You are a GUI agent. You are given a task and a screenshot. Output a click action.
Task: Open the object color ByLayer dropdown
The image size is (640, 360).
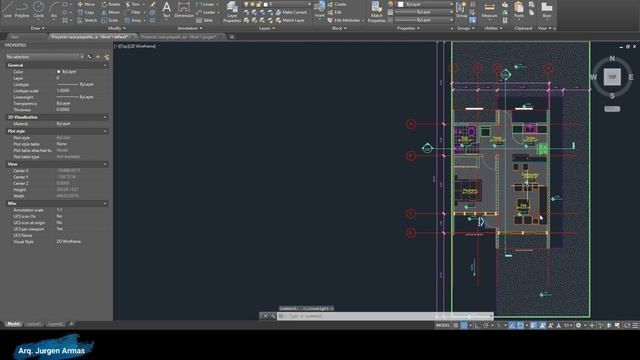(x=425, y=4)
